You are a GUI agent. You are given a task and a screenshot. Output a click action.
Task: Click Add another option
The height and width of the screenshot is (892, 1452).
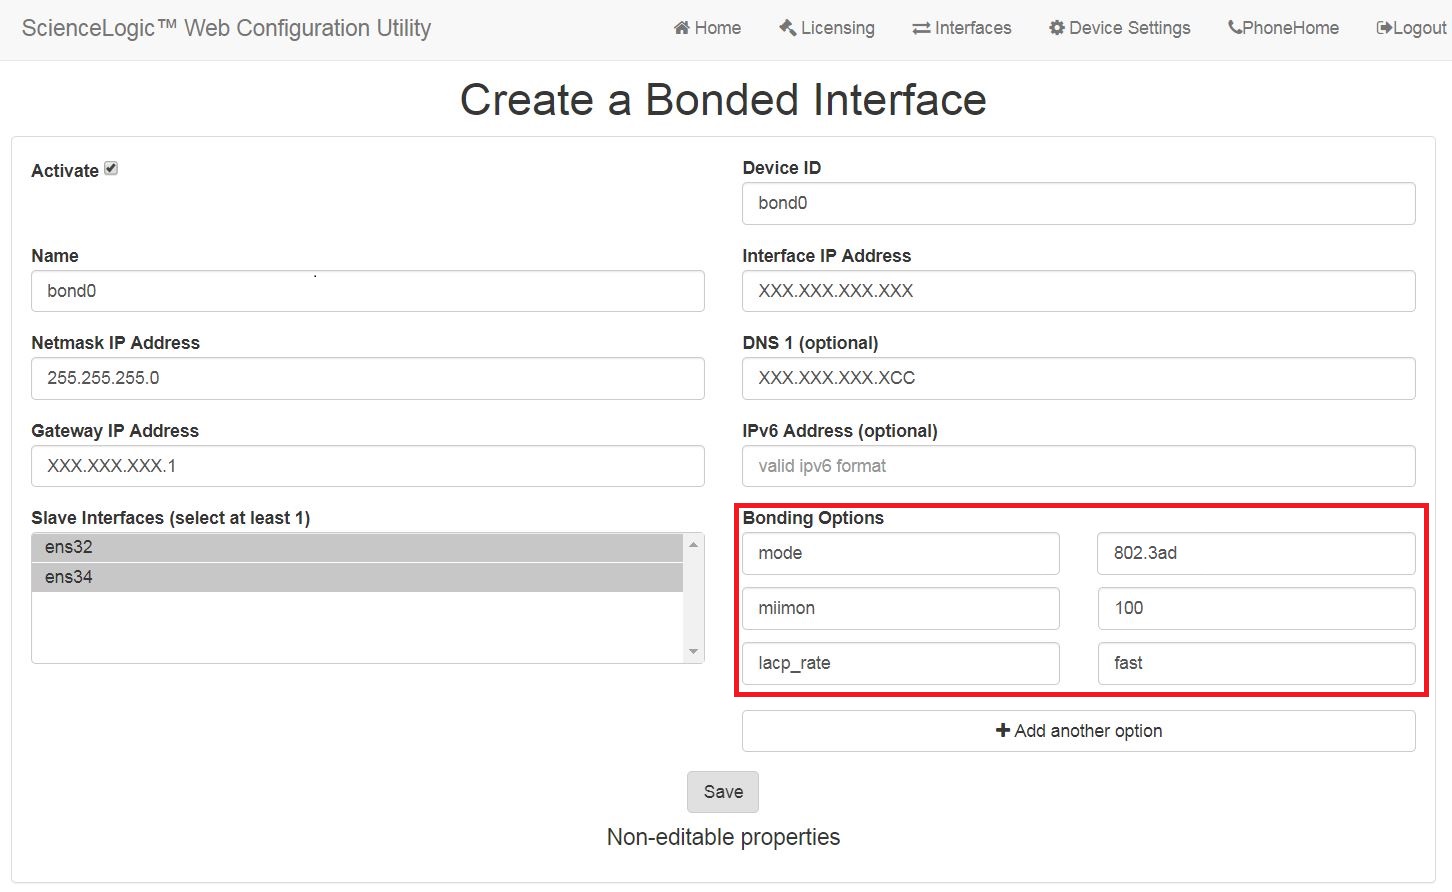[1078, 730]
